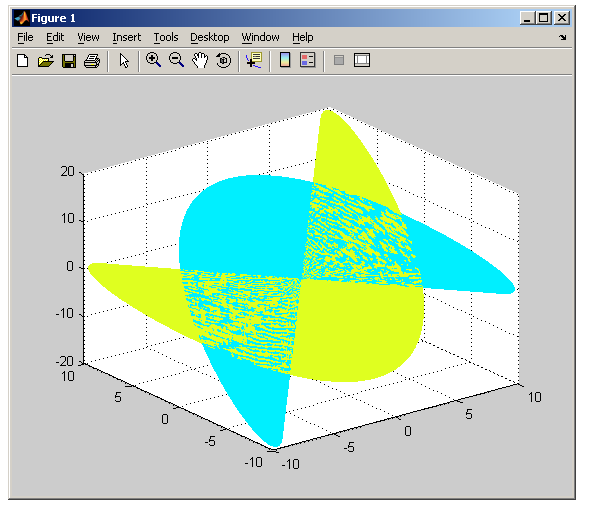The width and height of the screenshot is (589, 514).
Task: Insert a colorbar with the toolbar icon
Action: tap(285, 60)
